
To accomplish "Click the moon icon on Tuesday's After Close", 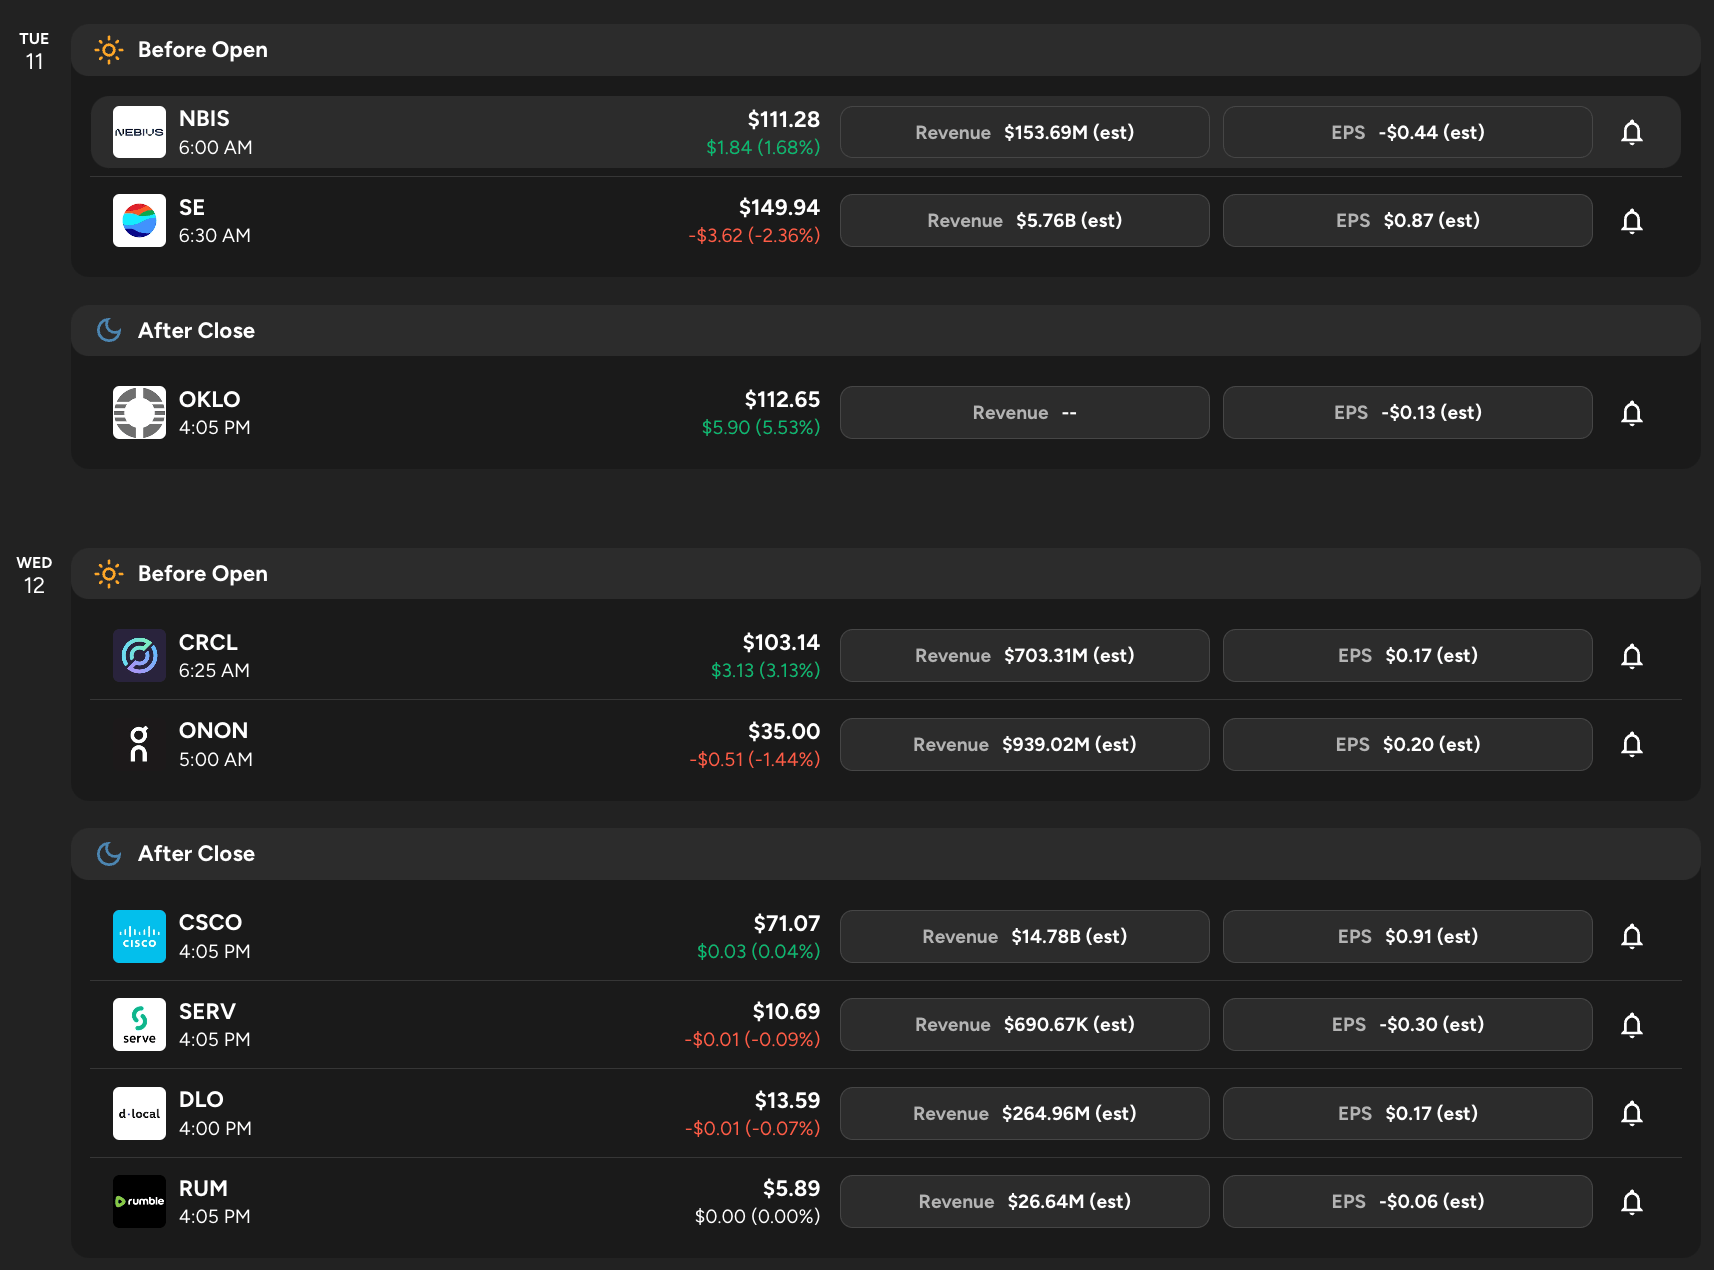I will (108, 330).
